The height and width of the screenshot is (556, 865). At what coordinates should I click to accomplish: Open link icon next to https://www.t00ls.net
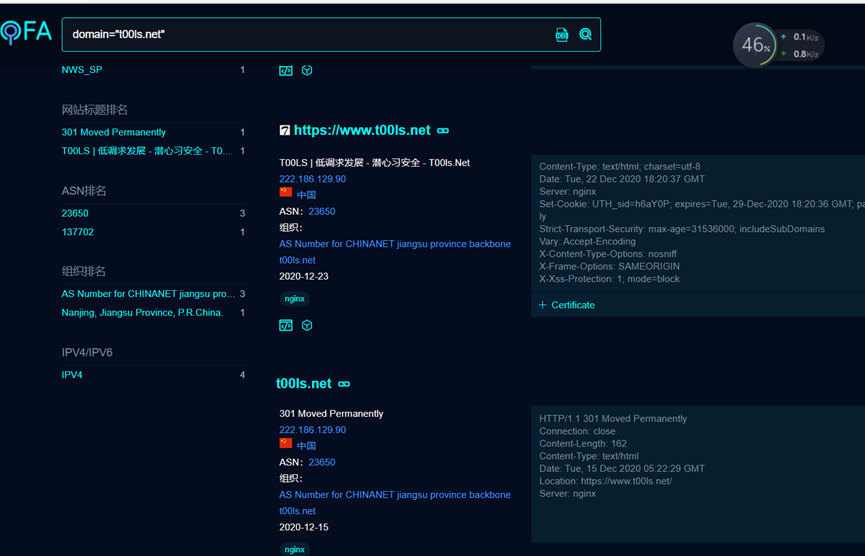[x=443, y=131]
